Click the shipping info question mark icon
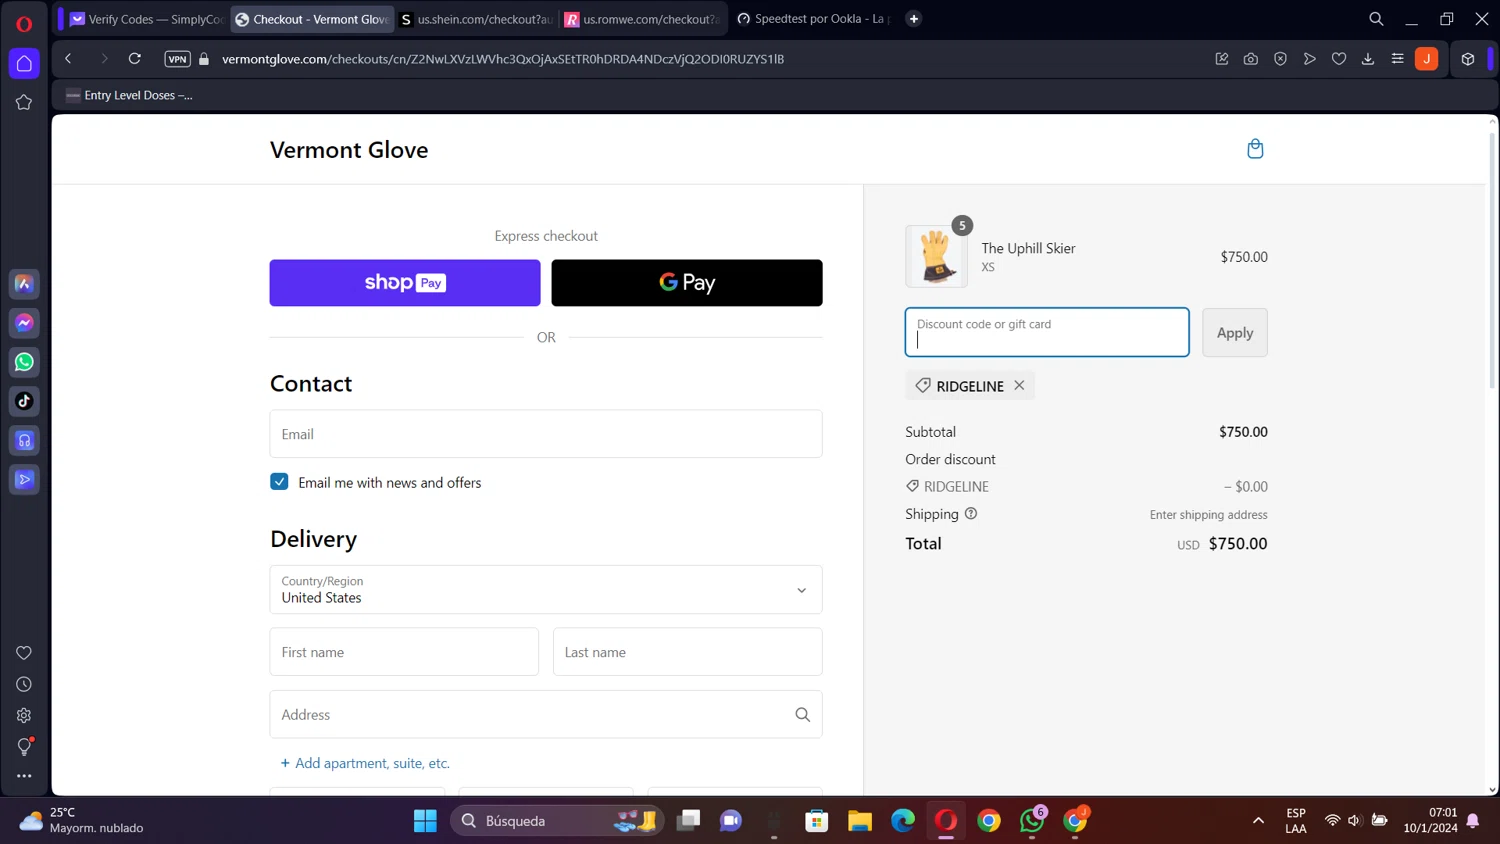The height and width of the screenshot is (844, 1500). [970, 514]
